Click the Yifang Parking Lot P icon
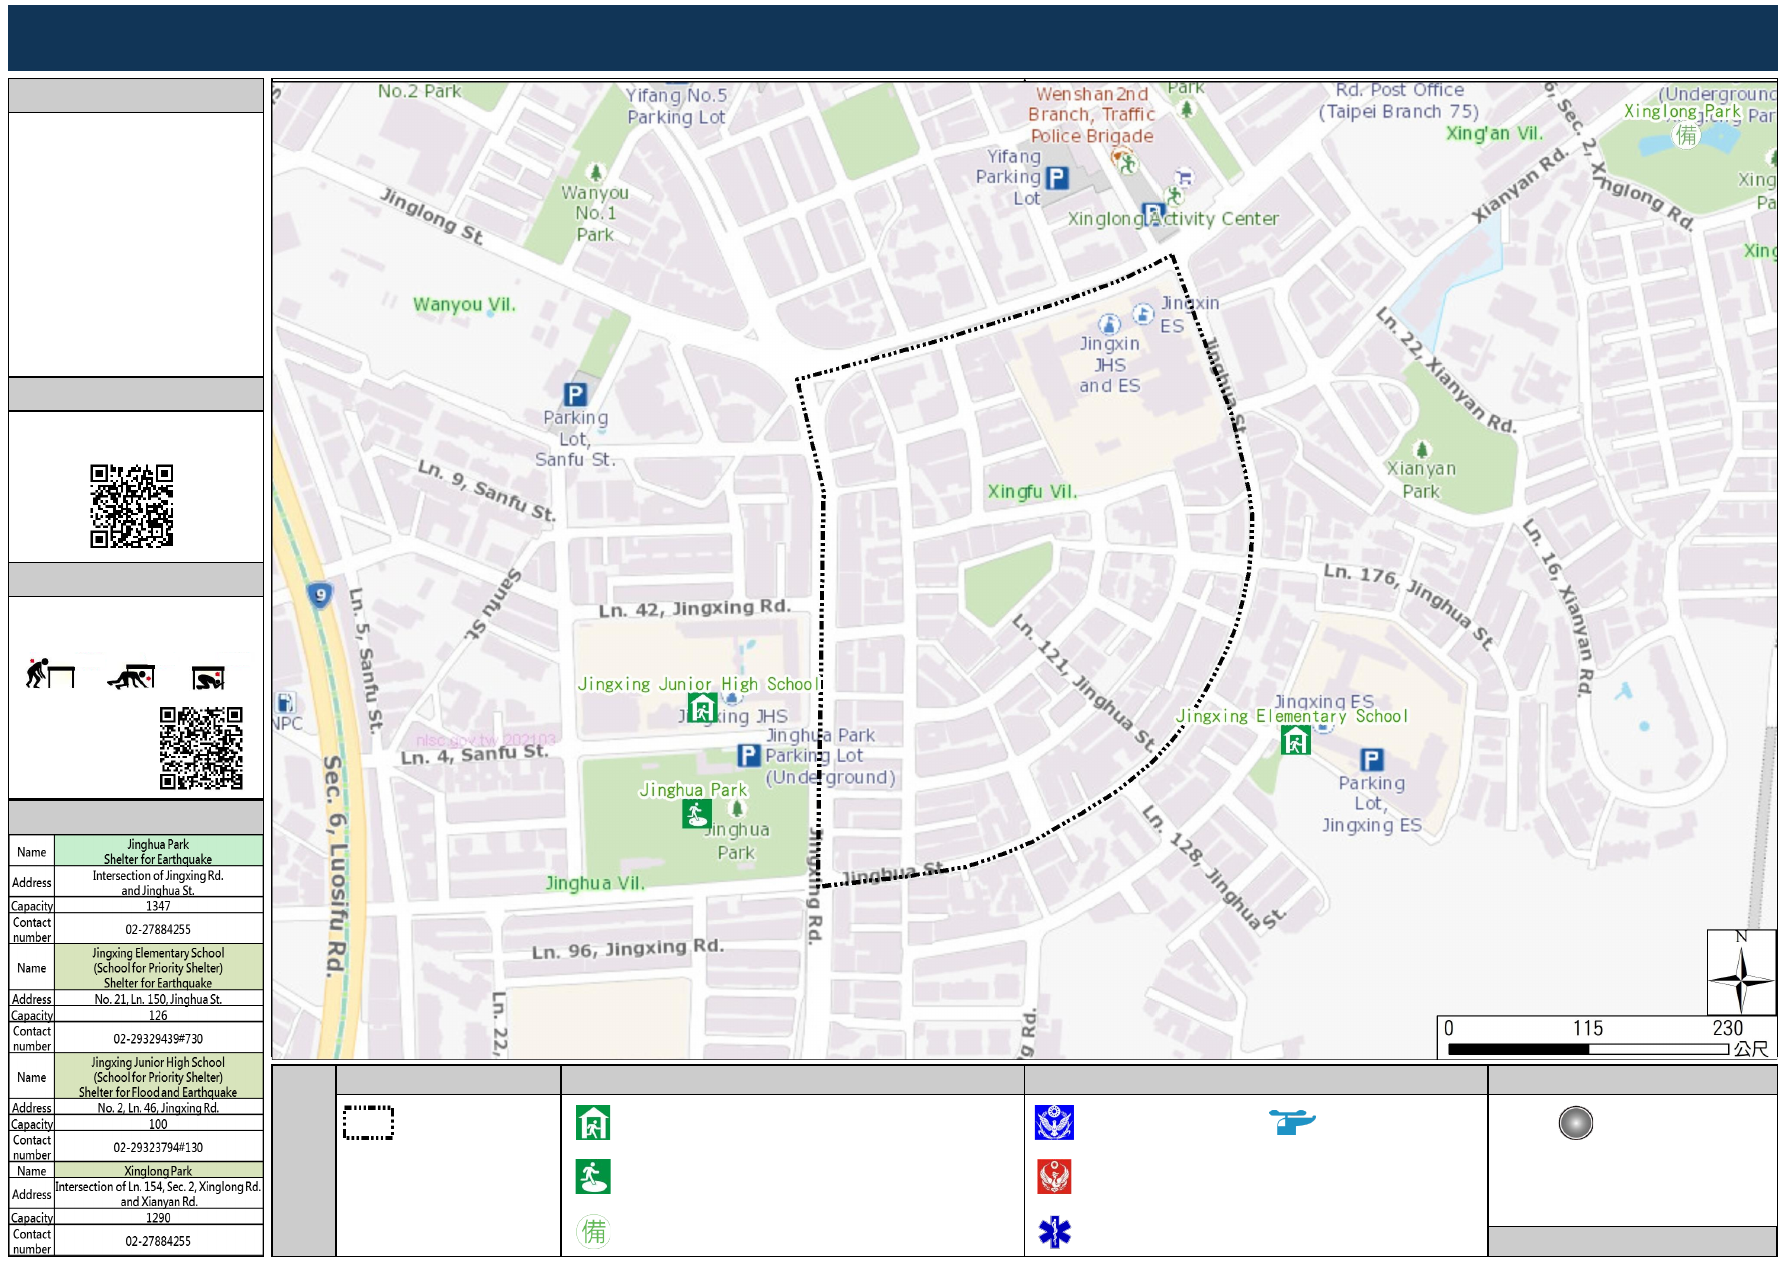The width and height of the screenshot is (1786, 1263). (x=1057, y=178)
